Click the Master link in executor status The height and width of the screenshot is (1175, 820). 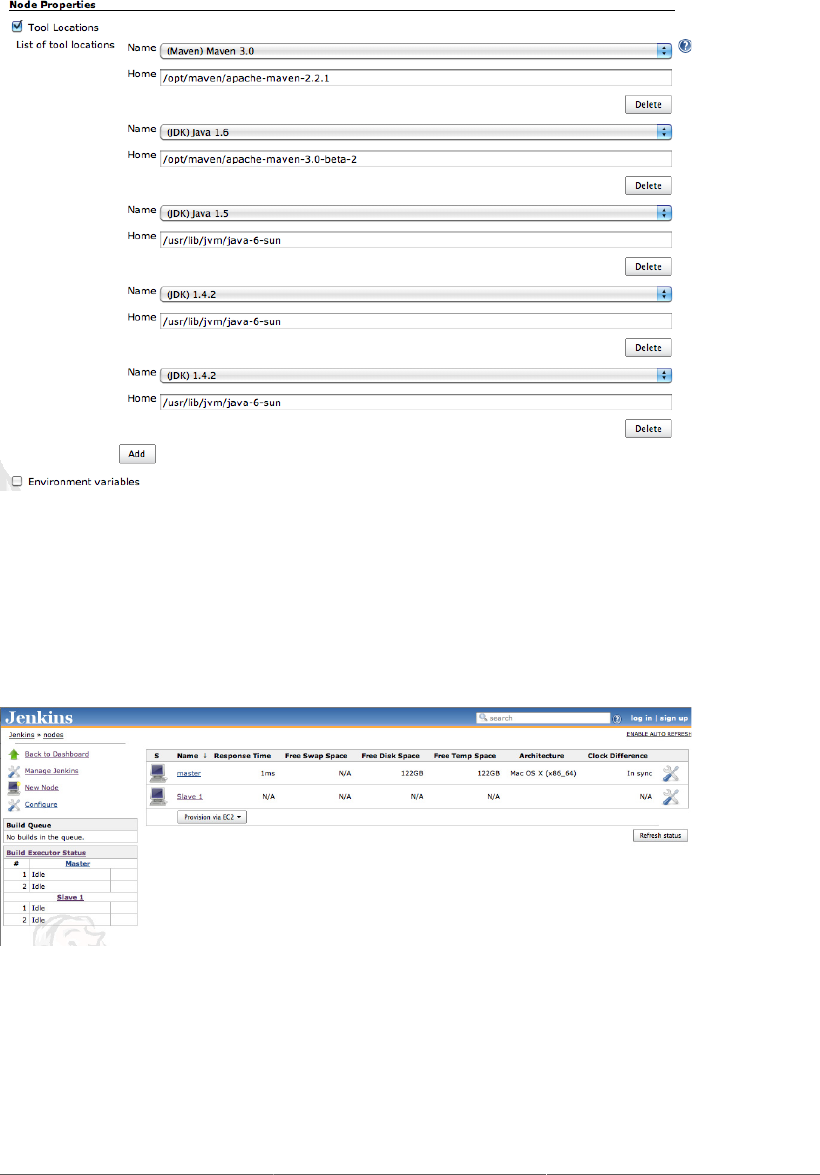tap(77, 863)
